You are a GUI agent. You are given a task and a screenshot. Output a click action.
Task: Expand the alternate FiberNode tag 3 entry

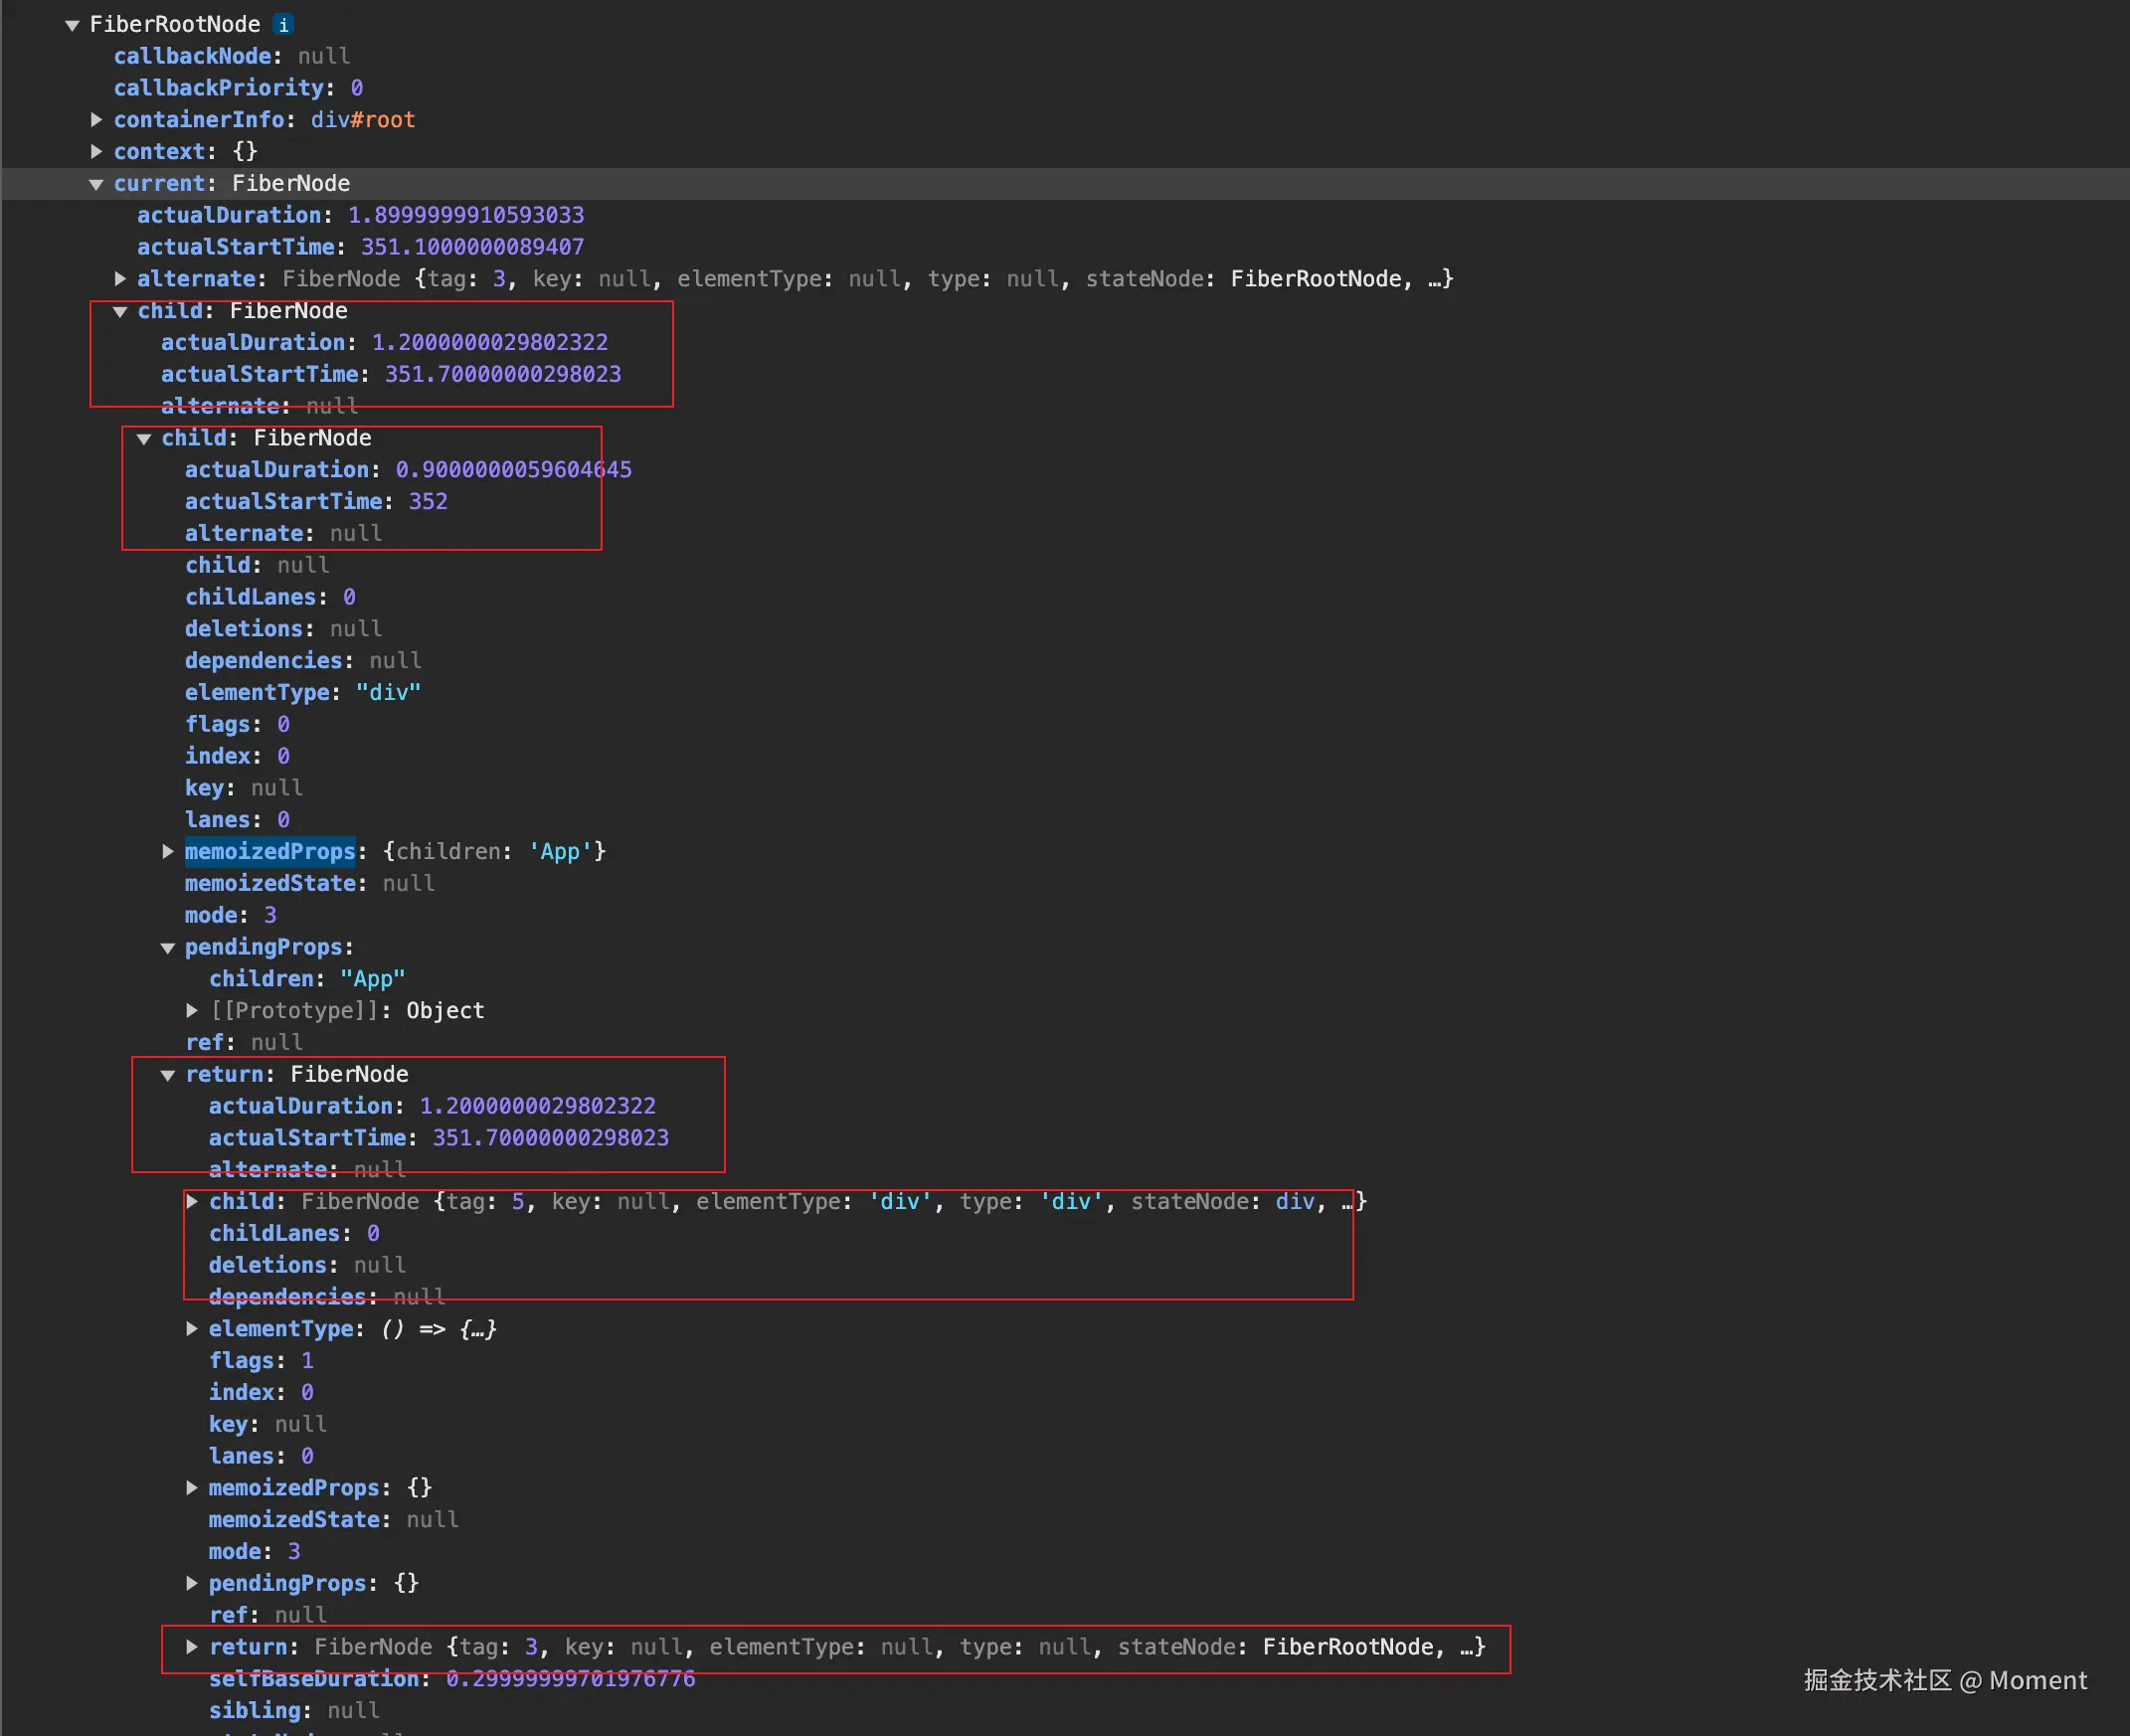[x=120, y=279]
